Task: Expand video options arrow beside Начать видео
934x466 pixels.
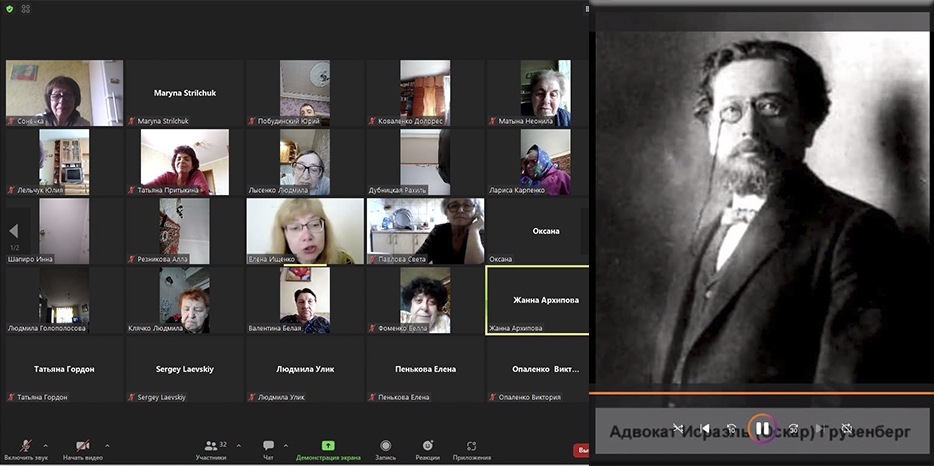Action: [107, 445]
